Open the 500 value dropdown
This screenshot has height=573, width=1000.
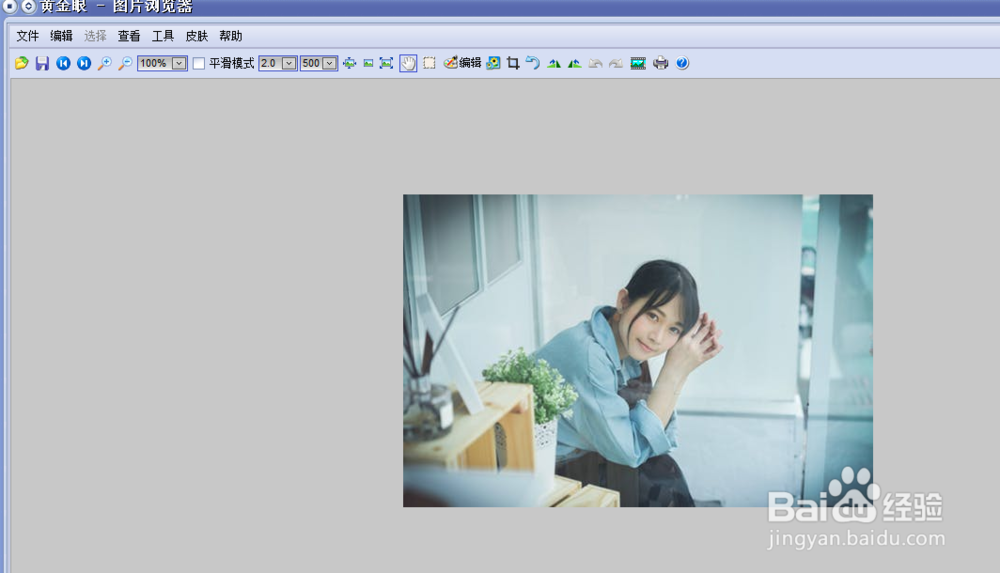tap(330, 63)
